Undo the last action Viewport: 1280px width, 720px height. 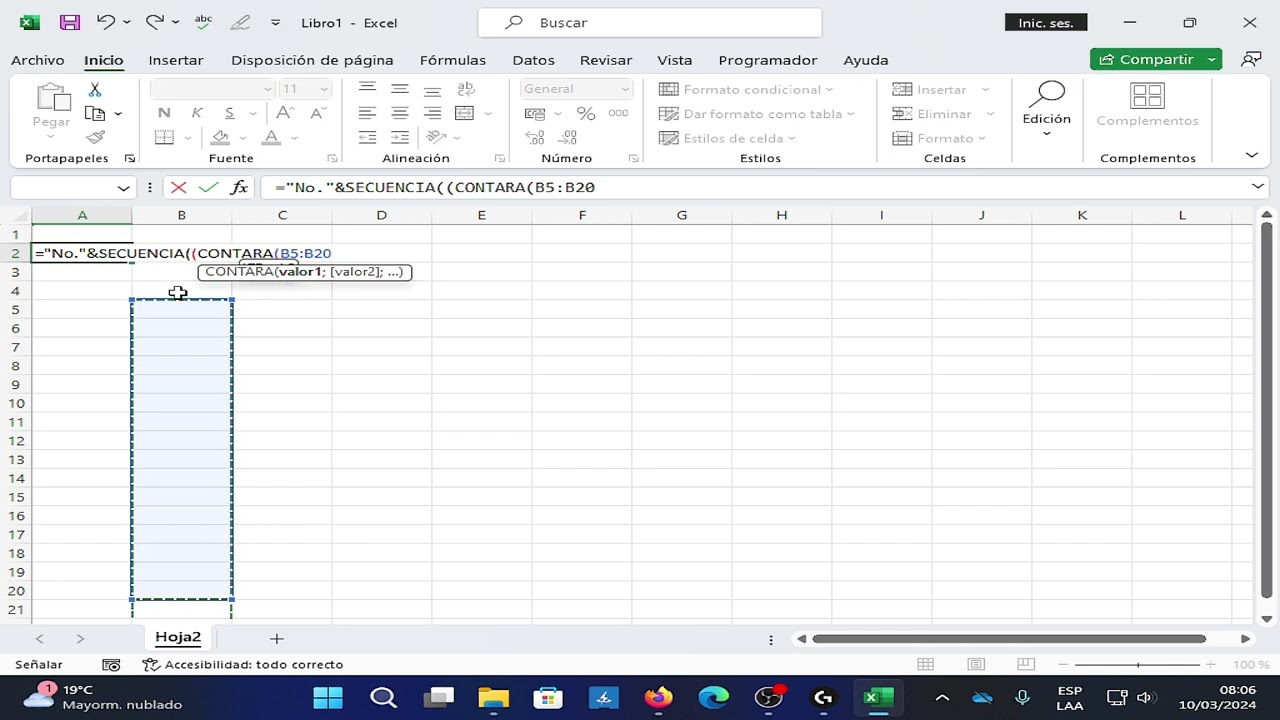point(106,22)
